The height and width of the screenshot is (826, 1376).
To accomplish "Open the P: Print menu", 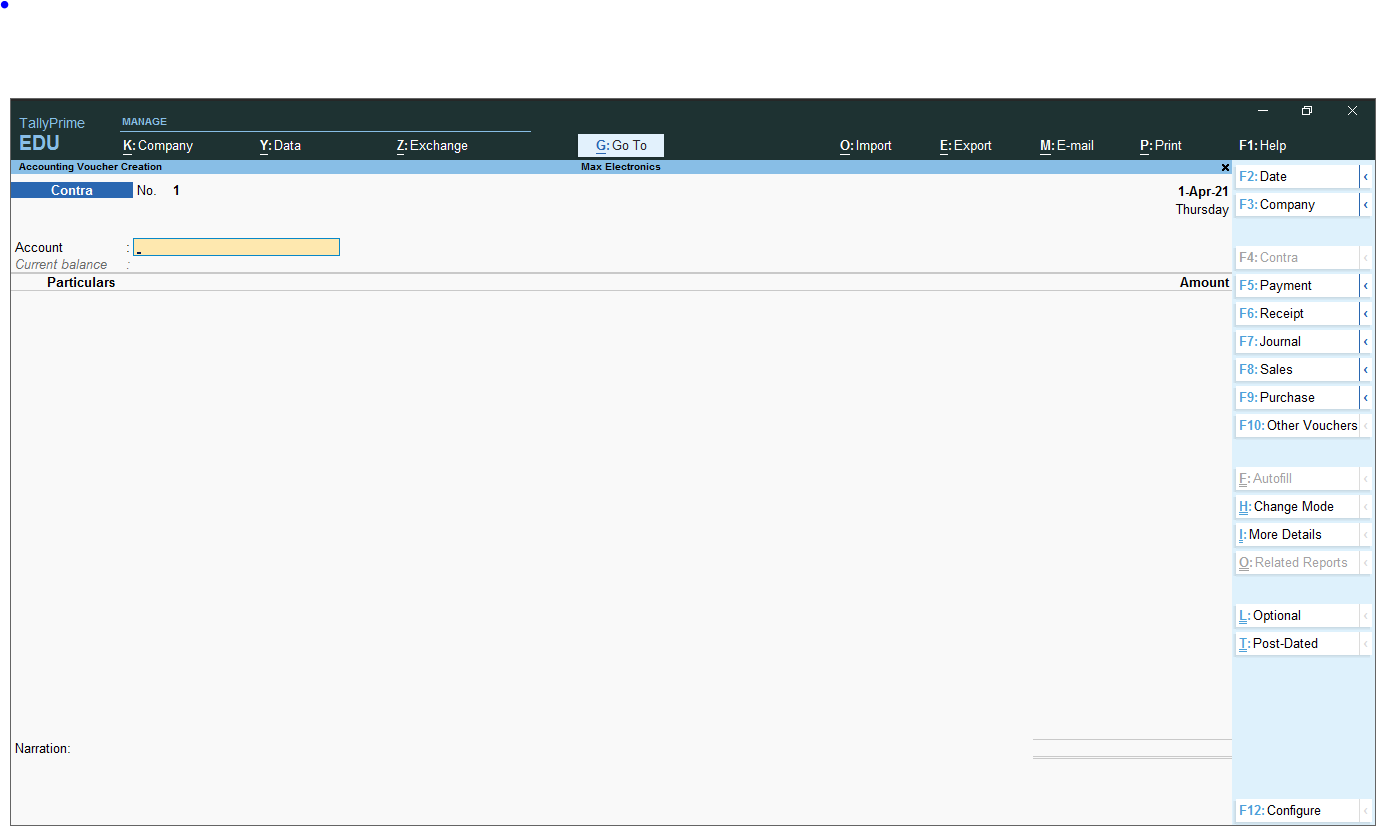I will click(x=1161, y=145).
